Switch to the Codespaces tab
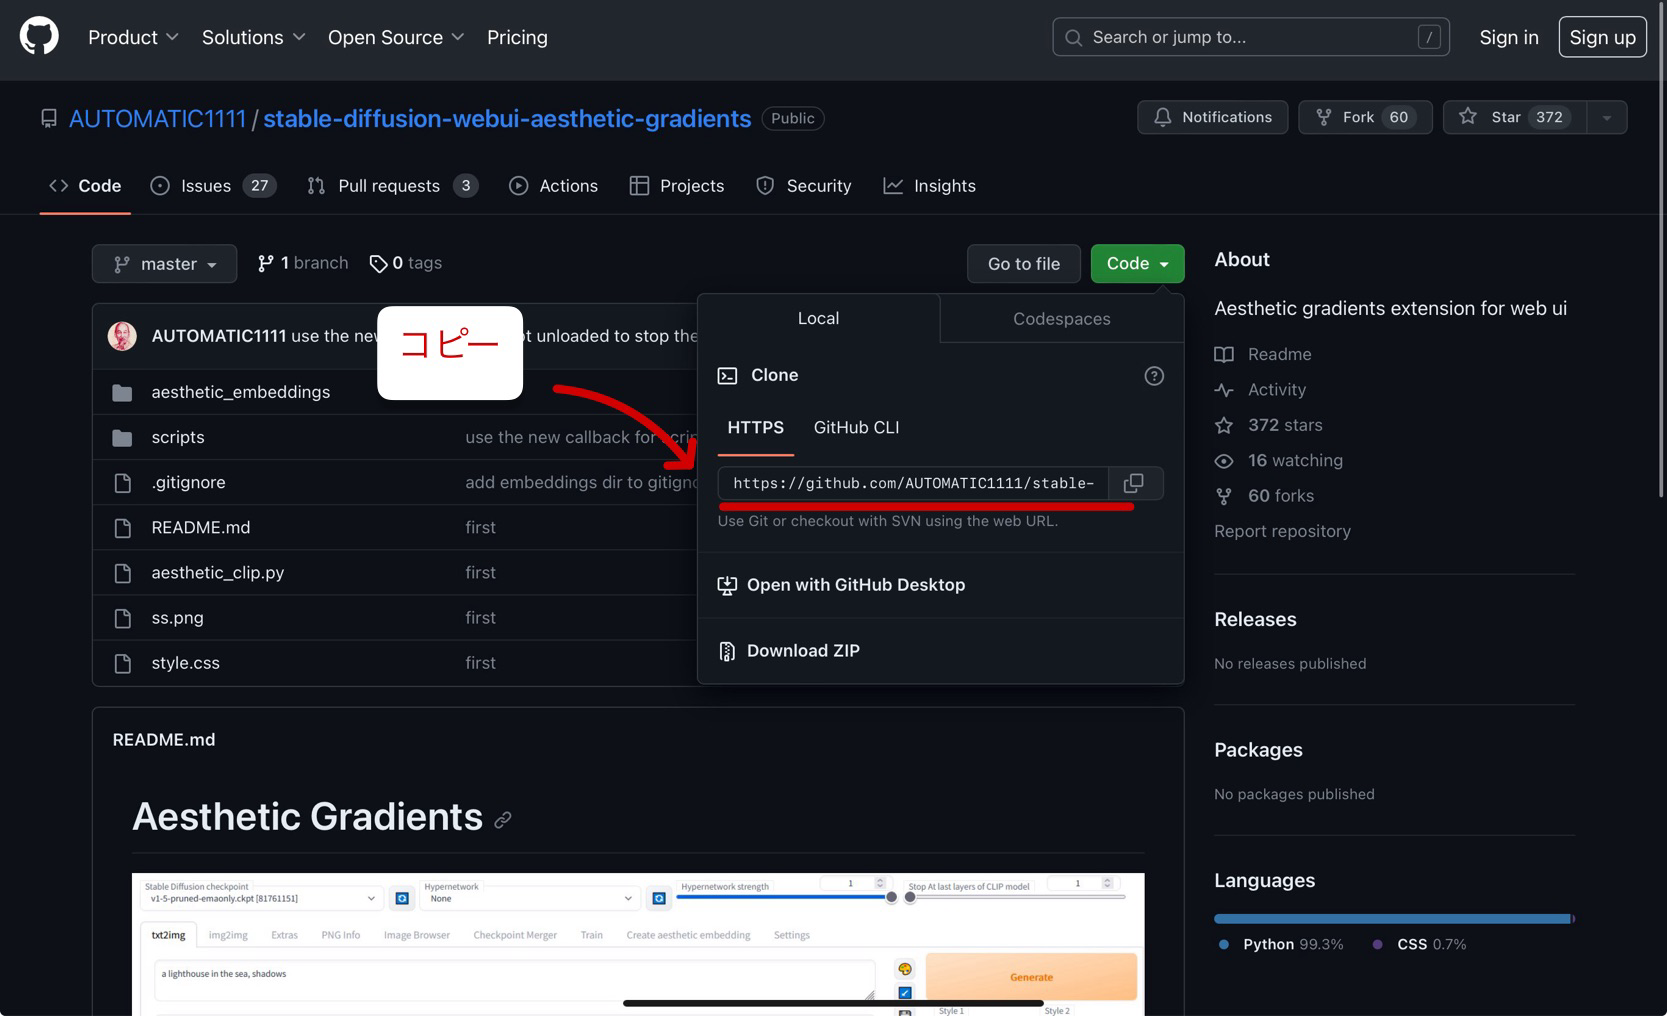 coord(1060,318)
